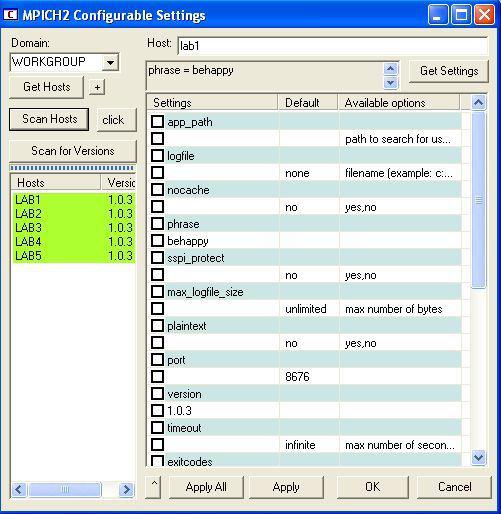Click the MPICH2 title bar application icon
The image size is (501, 514).
10,15
